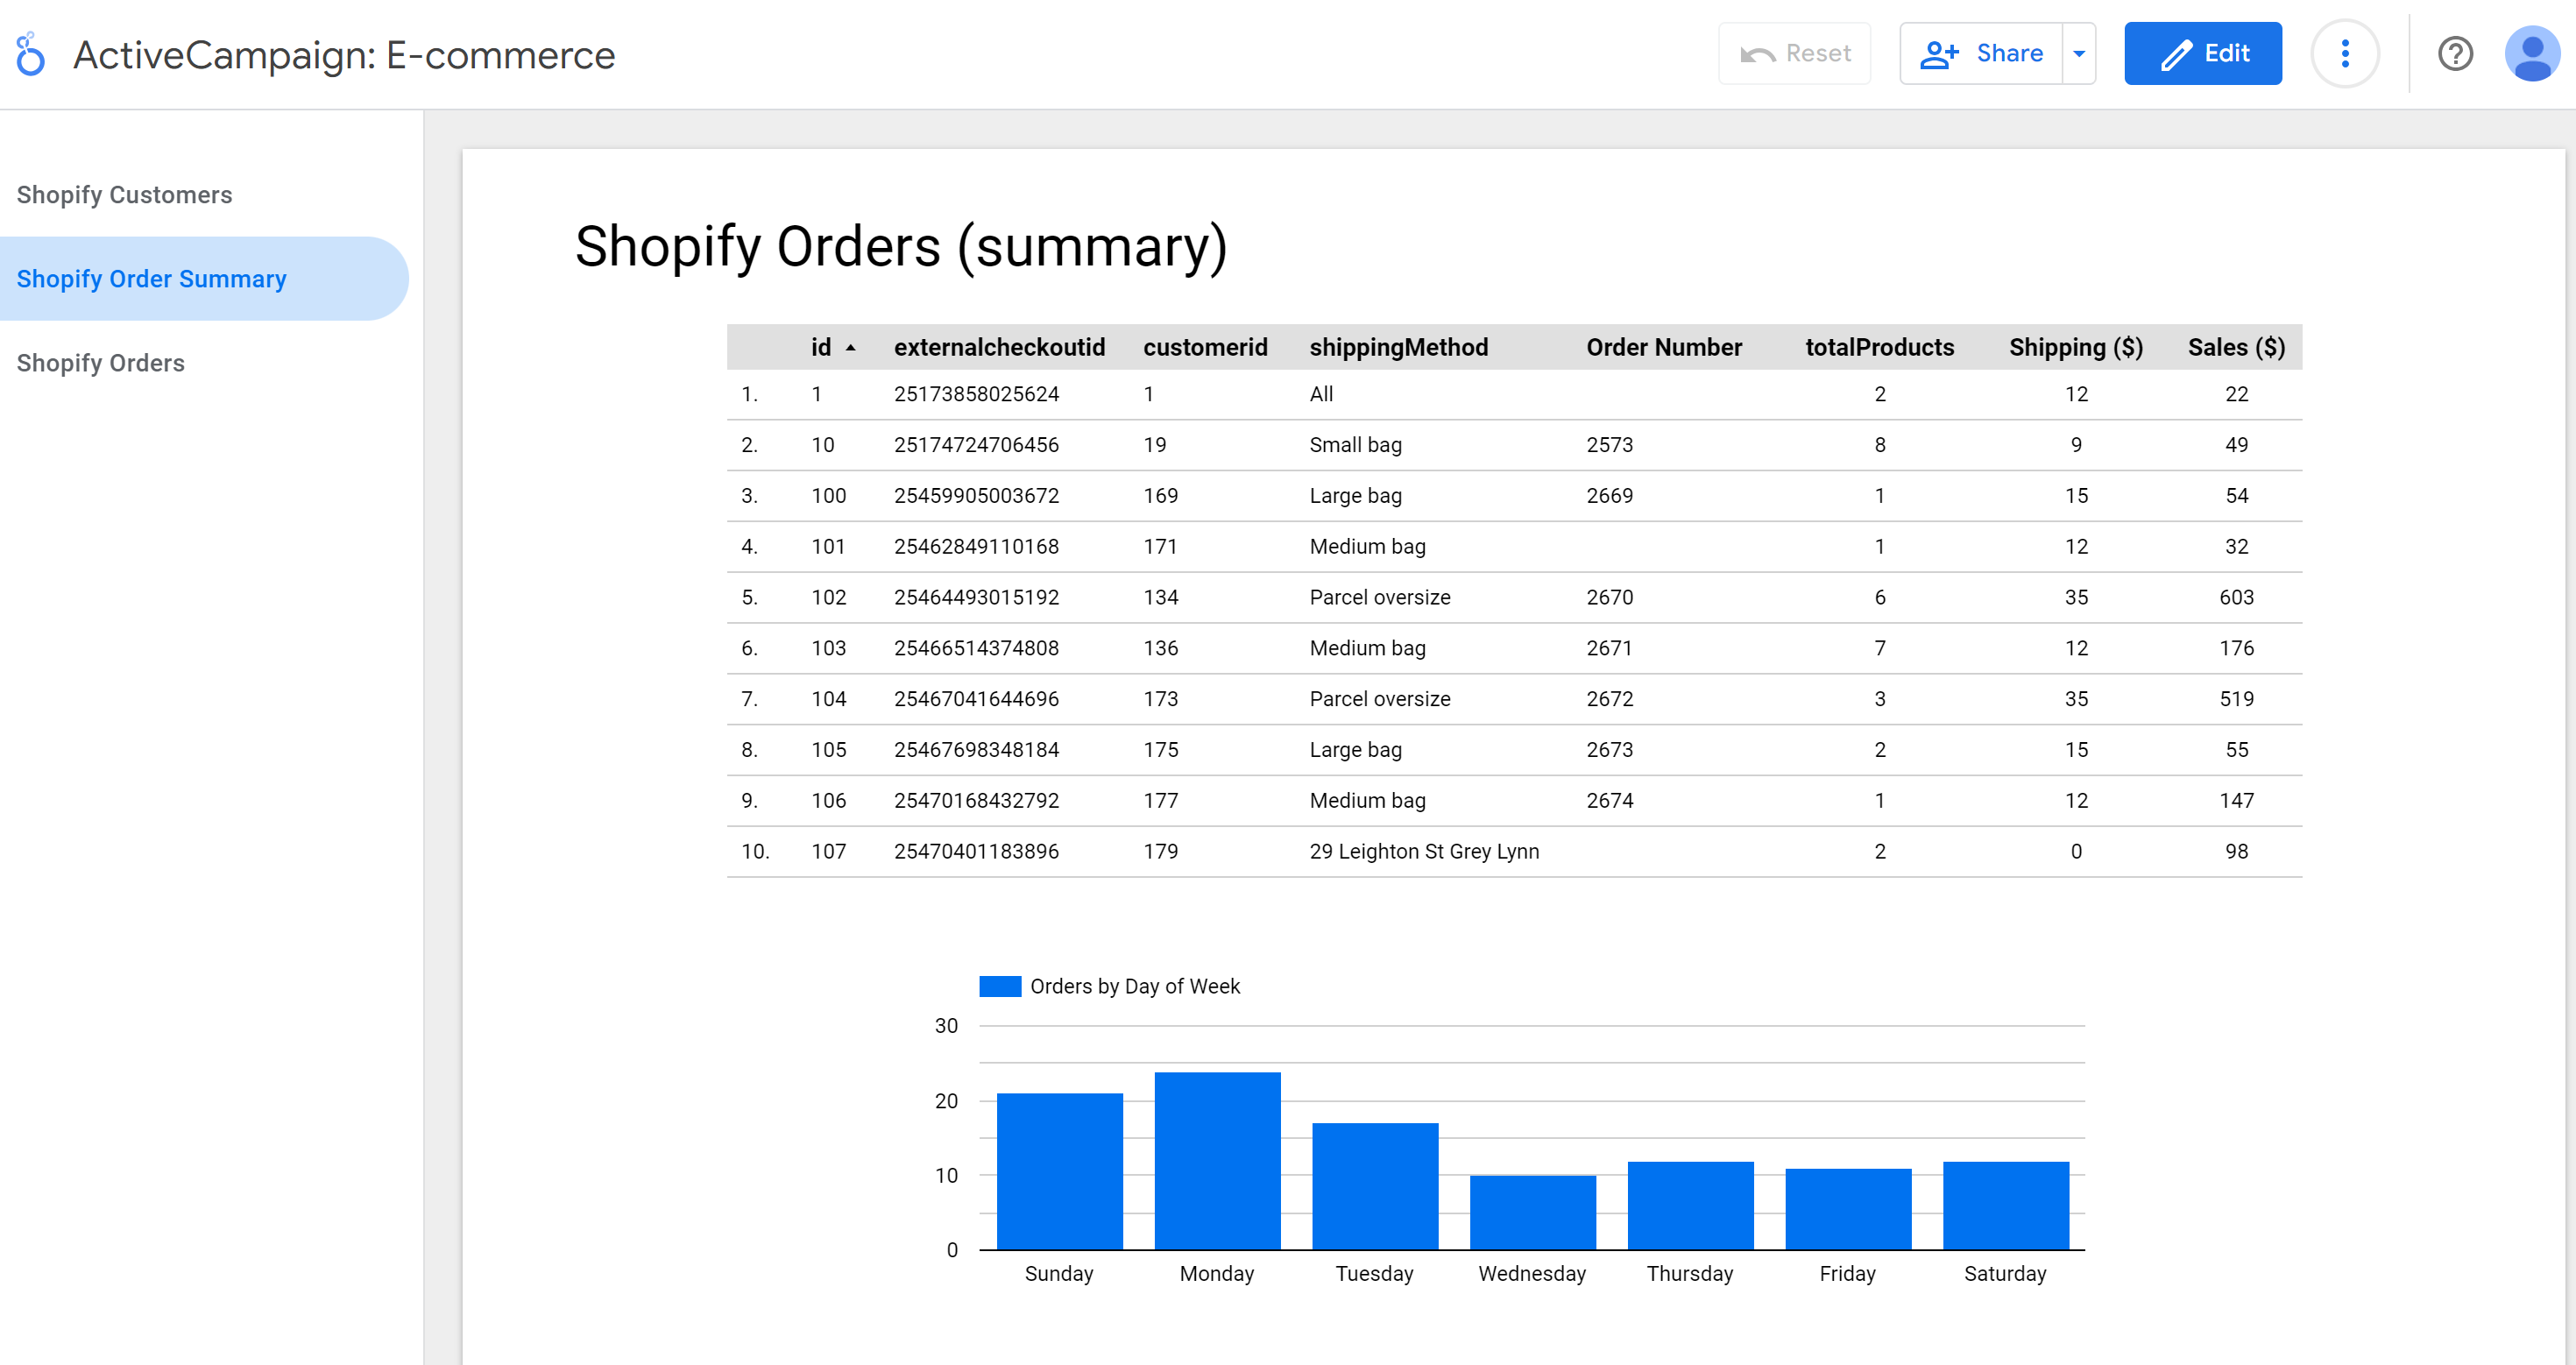Sort by Sales ($) column header
The width and height of the screenshot is (2576, 1365).
(x=2236, y=347)
